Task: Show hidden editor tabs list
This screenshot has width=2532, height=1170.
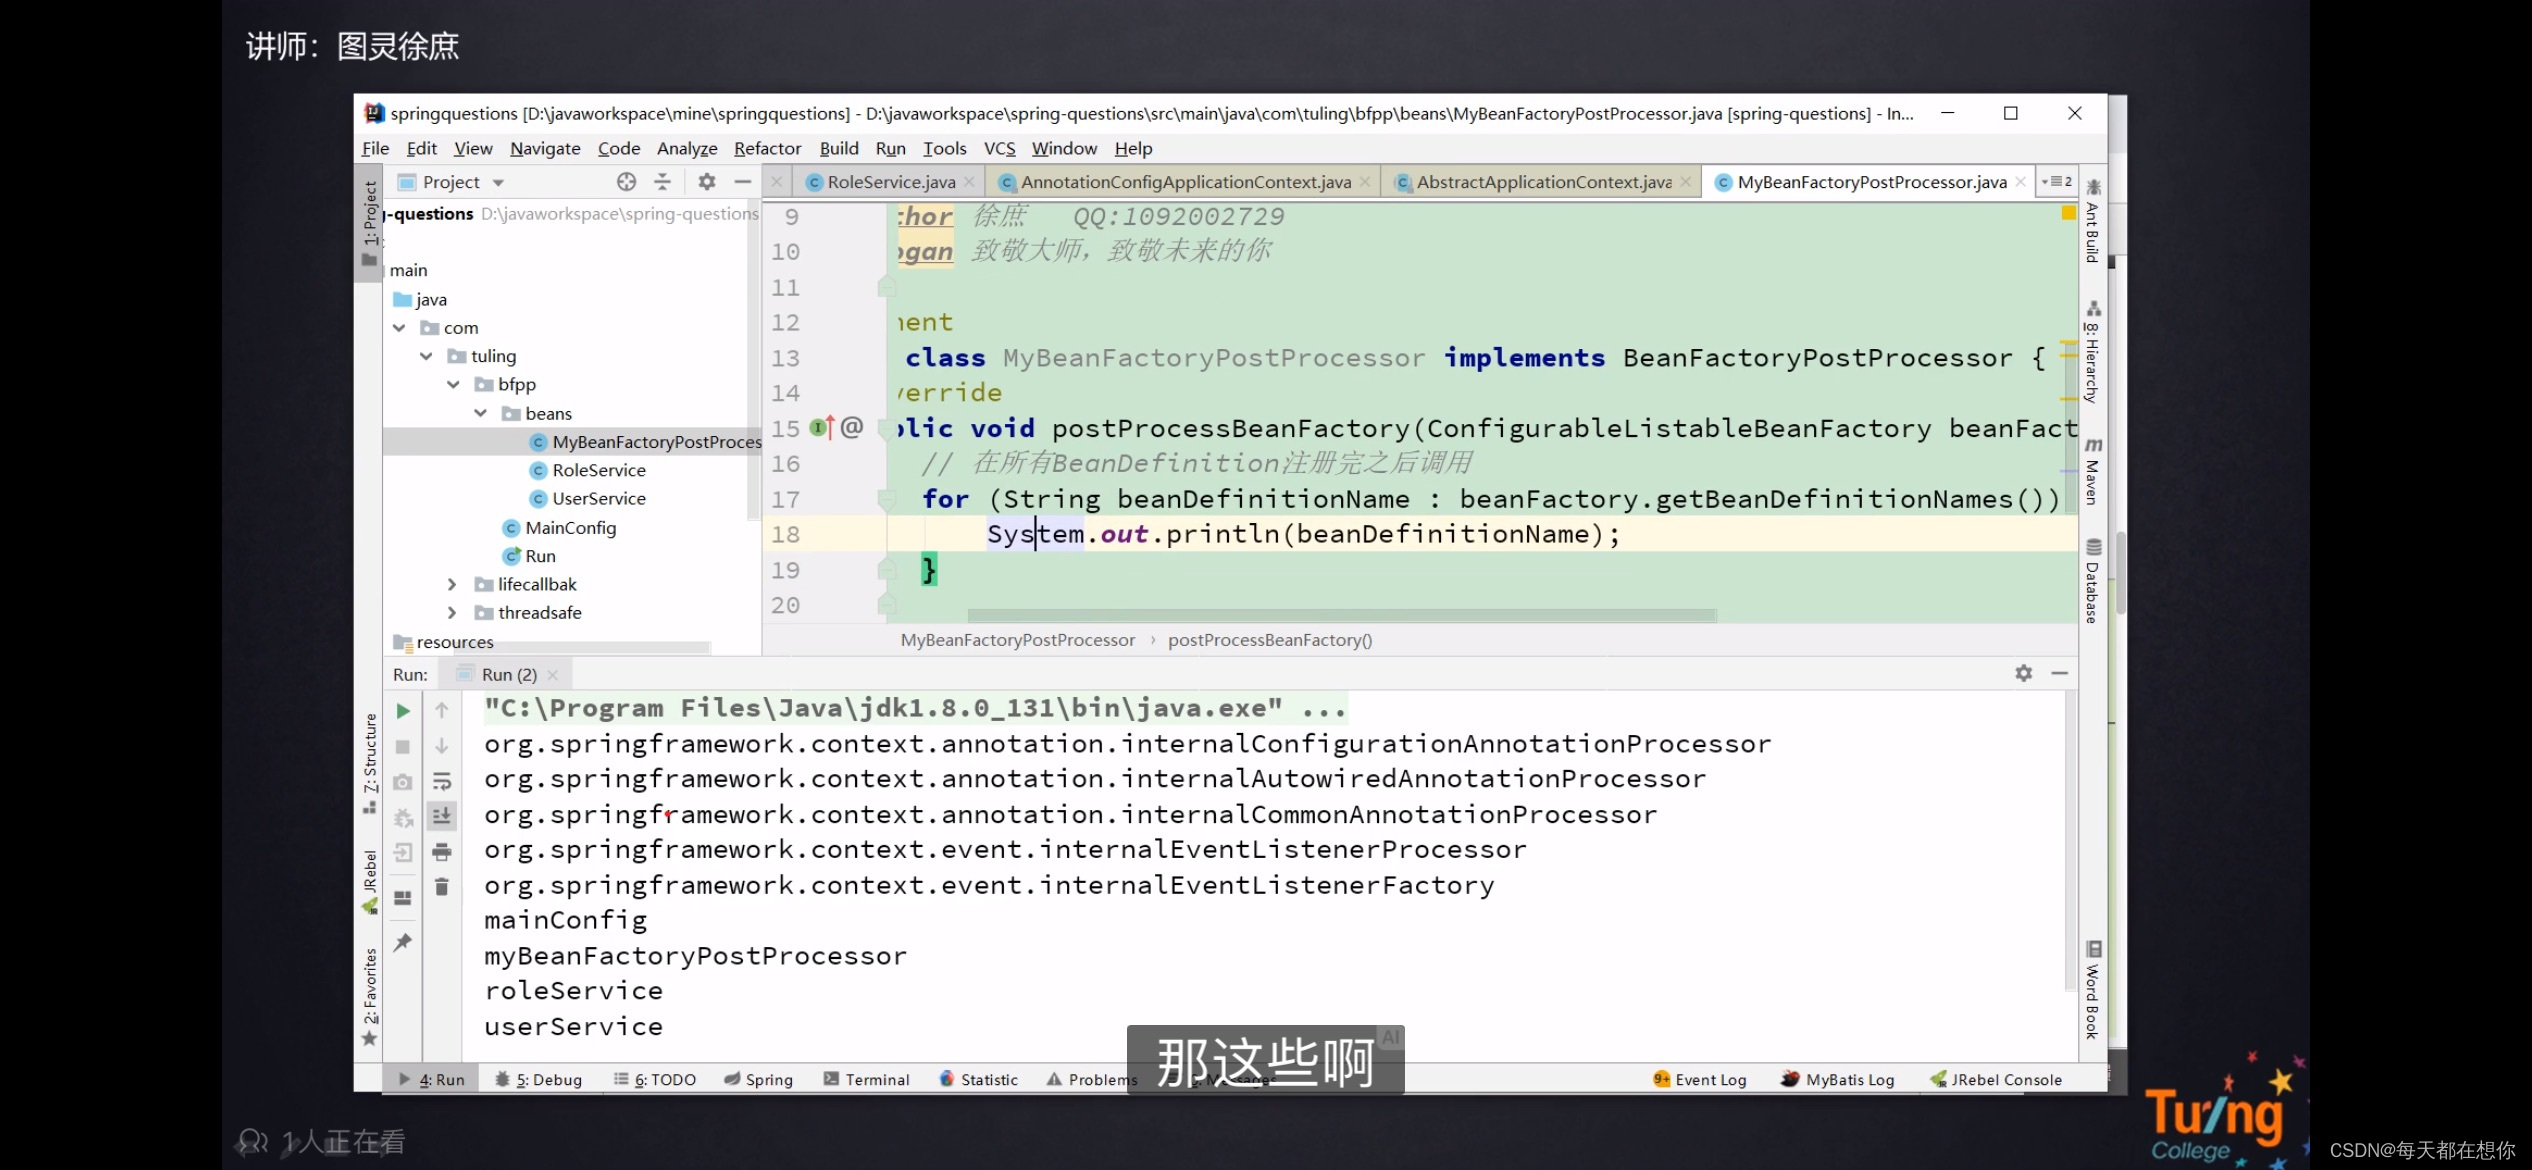Action: tap(2057, 181)
